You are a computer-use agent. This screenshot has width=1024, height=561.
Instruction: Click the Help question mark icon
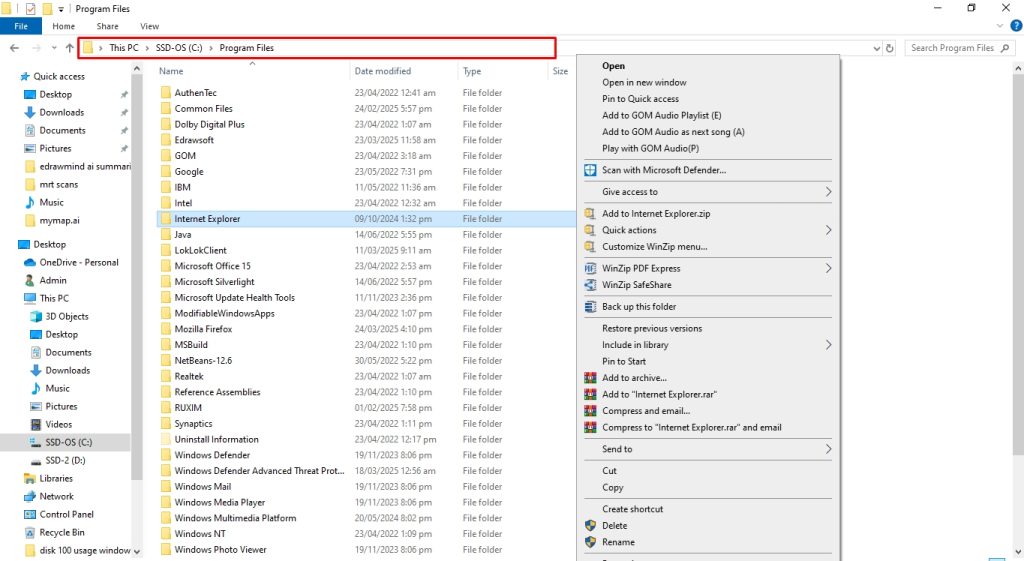[1016, 26]
